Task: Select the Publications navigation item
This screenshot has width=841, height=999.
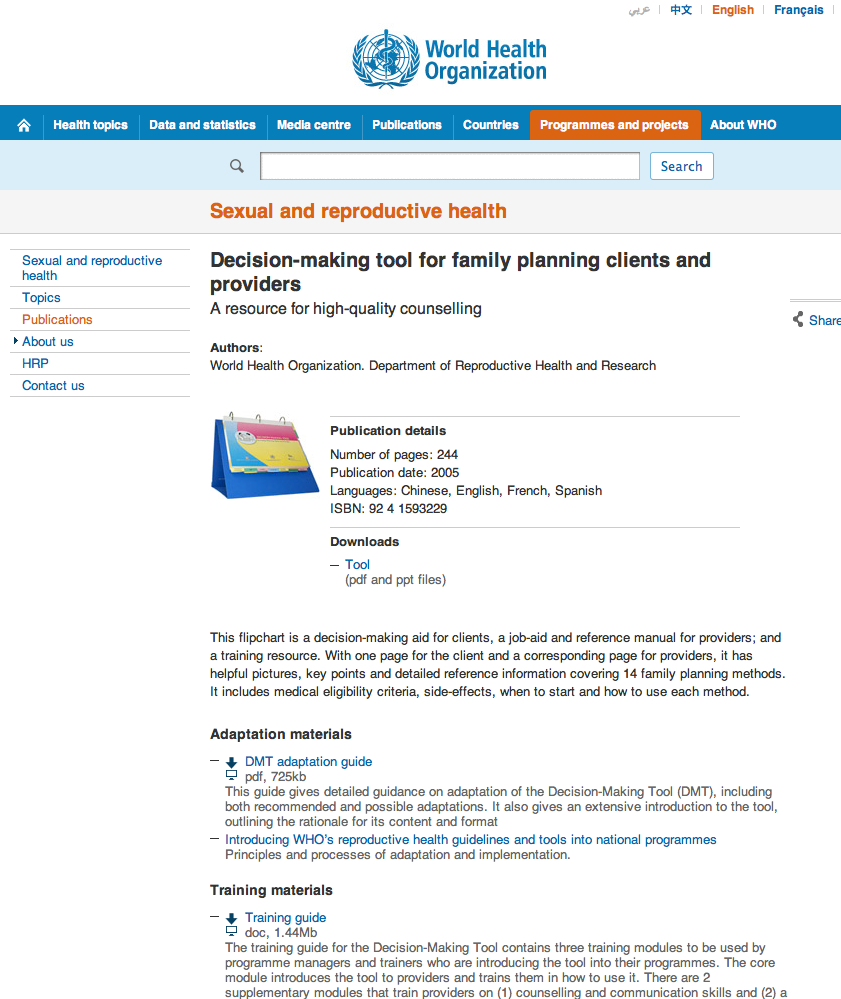Action: [406, 125]
